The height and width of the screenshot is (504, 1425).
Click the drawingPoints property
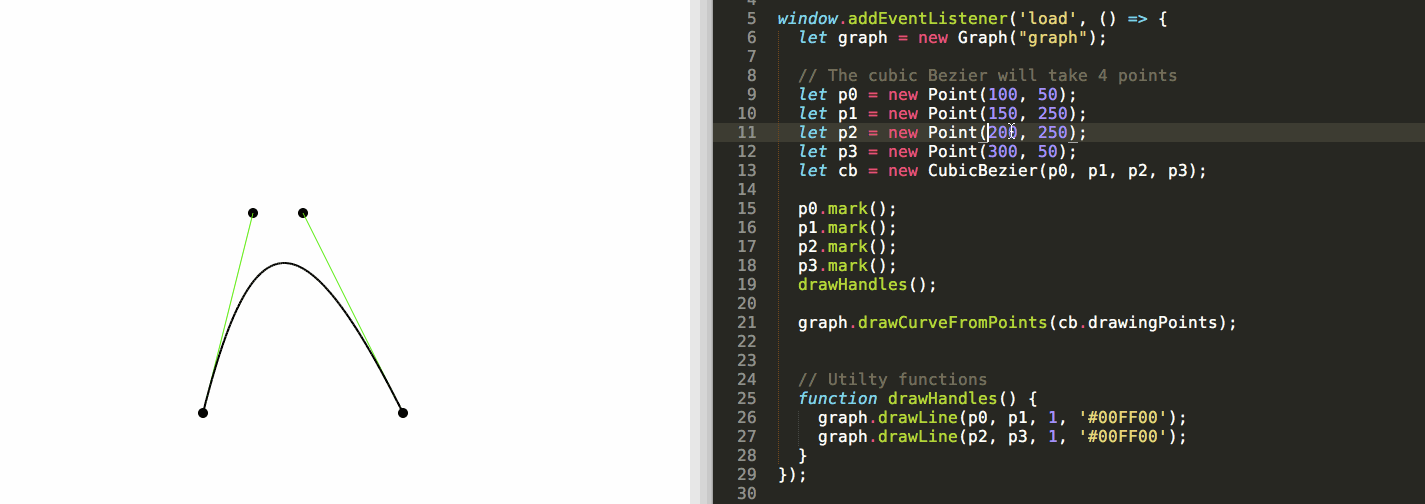coord(1157,322)
